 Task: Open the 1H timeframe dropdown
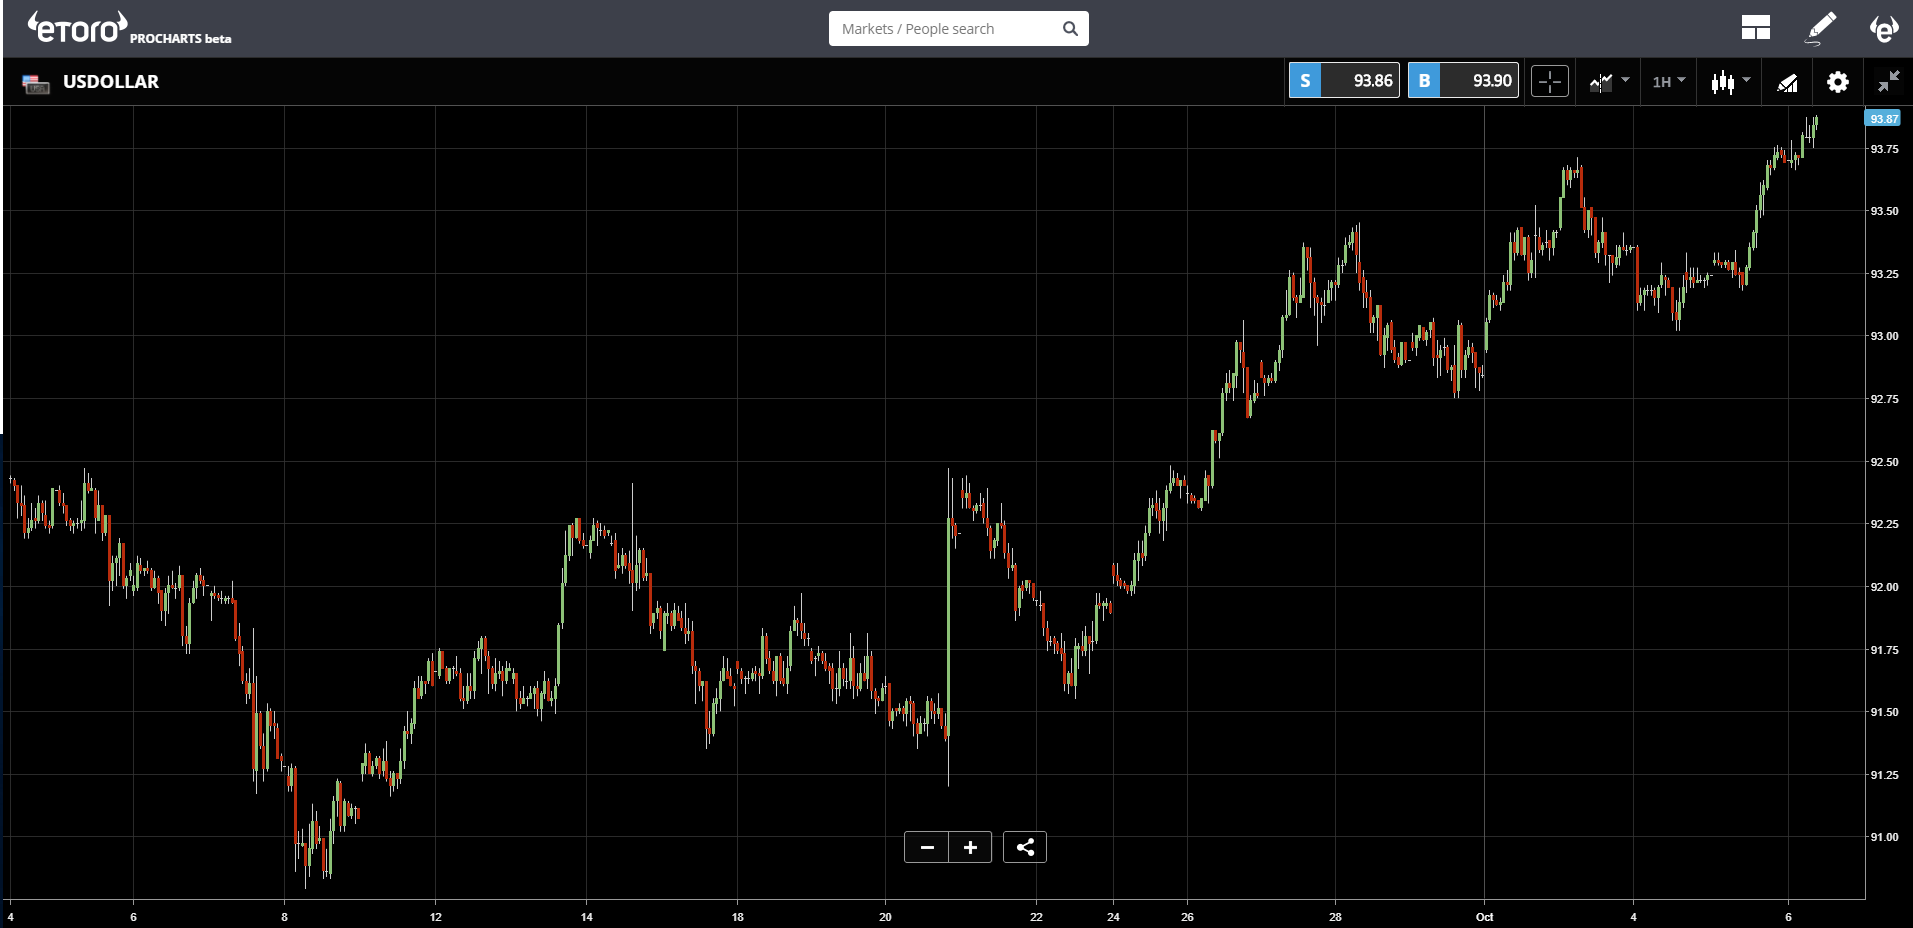[1668, 82]
